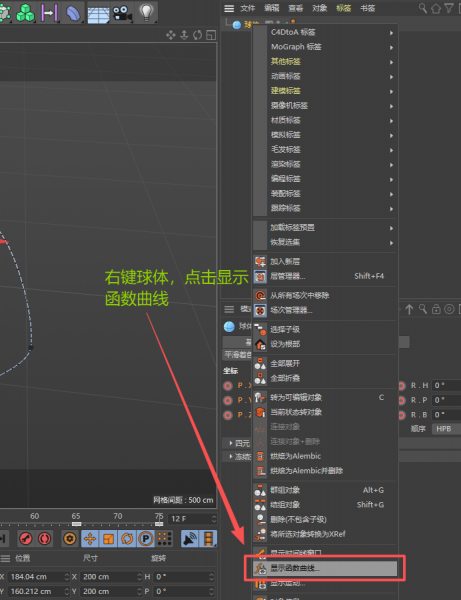Viewport: 461px width, 600px height.
Task: Choose 解组对象 in the context menu
Action: point(325,505)
